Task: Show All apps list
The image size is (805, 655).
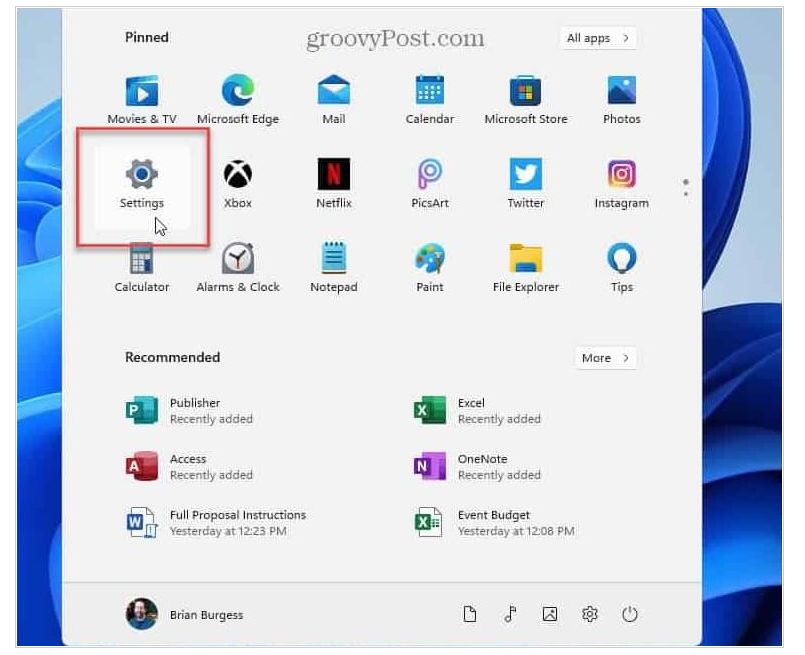Action: tap(598, 38)
